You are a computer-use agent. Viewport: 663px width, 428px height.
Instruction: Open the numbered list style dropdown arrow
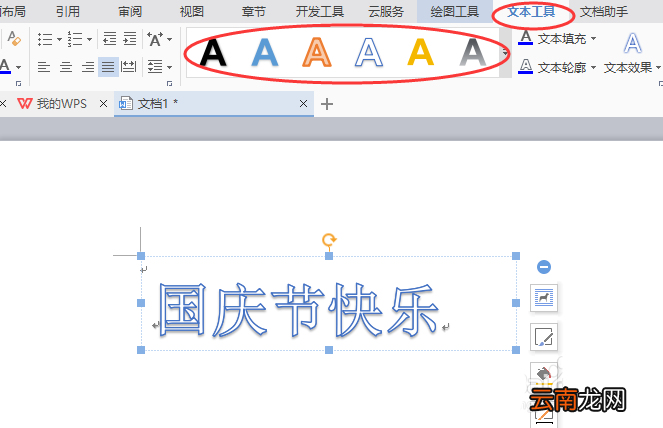coord(89,39)
